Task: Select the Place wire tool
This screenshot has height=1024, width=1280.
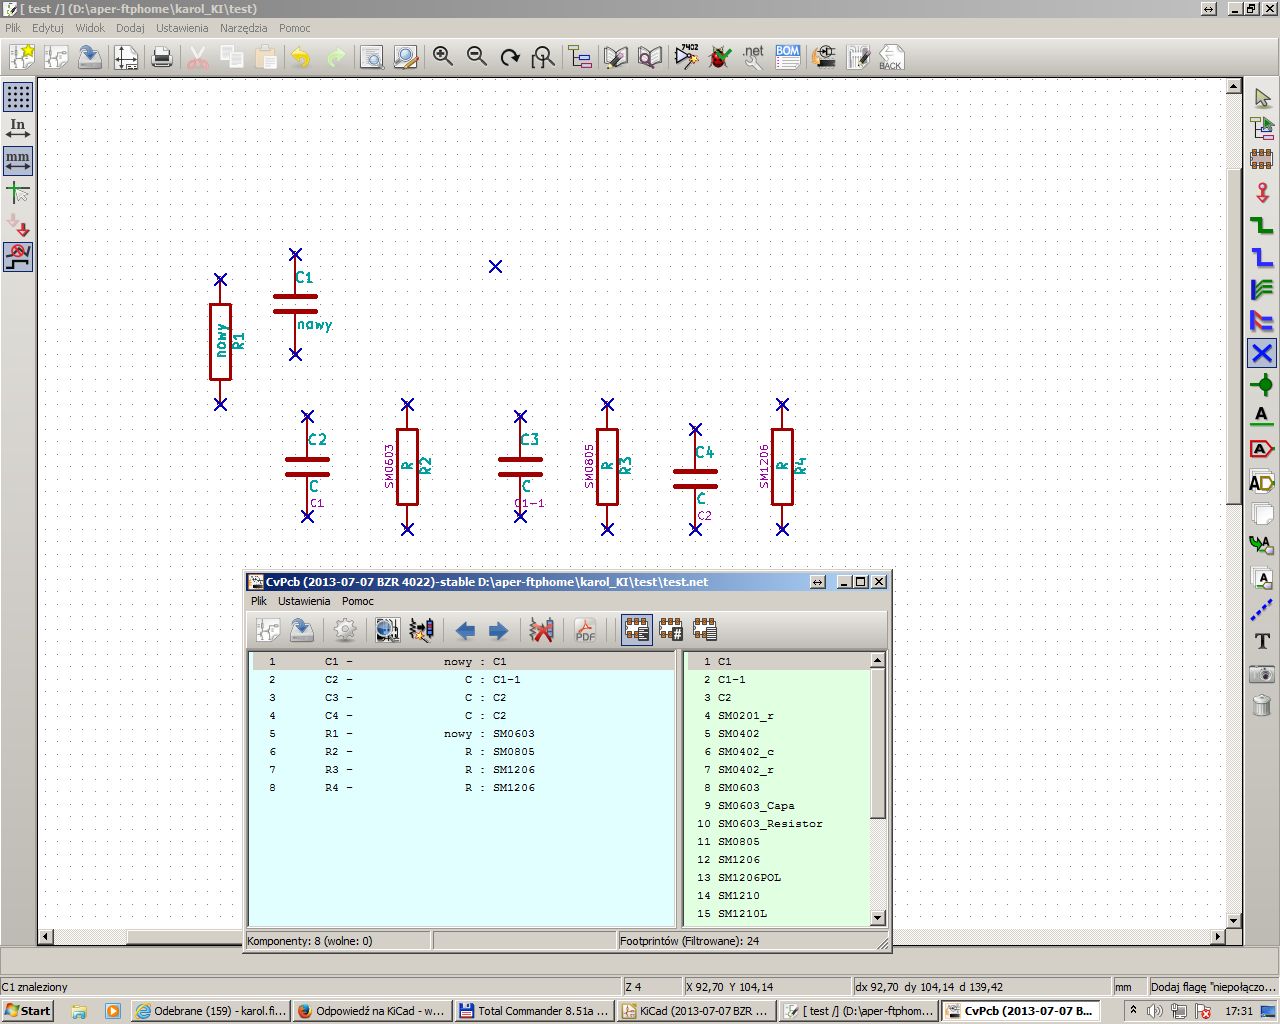Action: (1262, 225)
